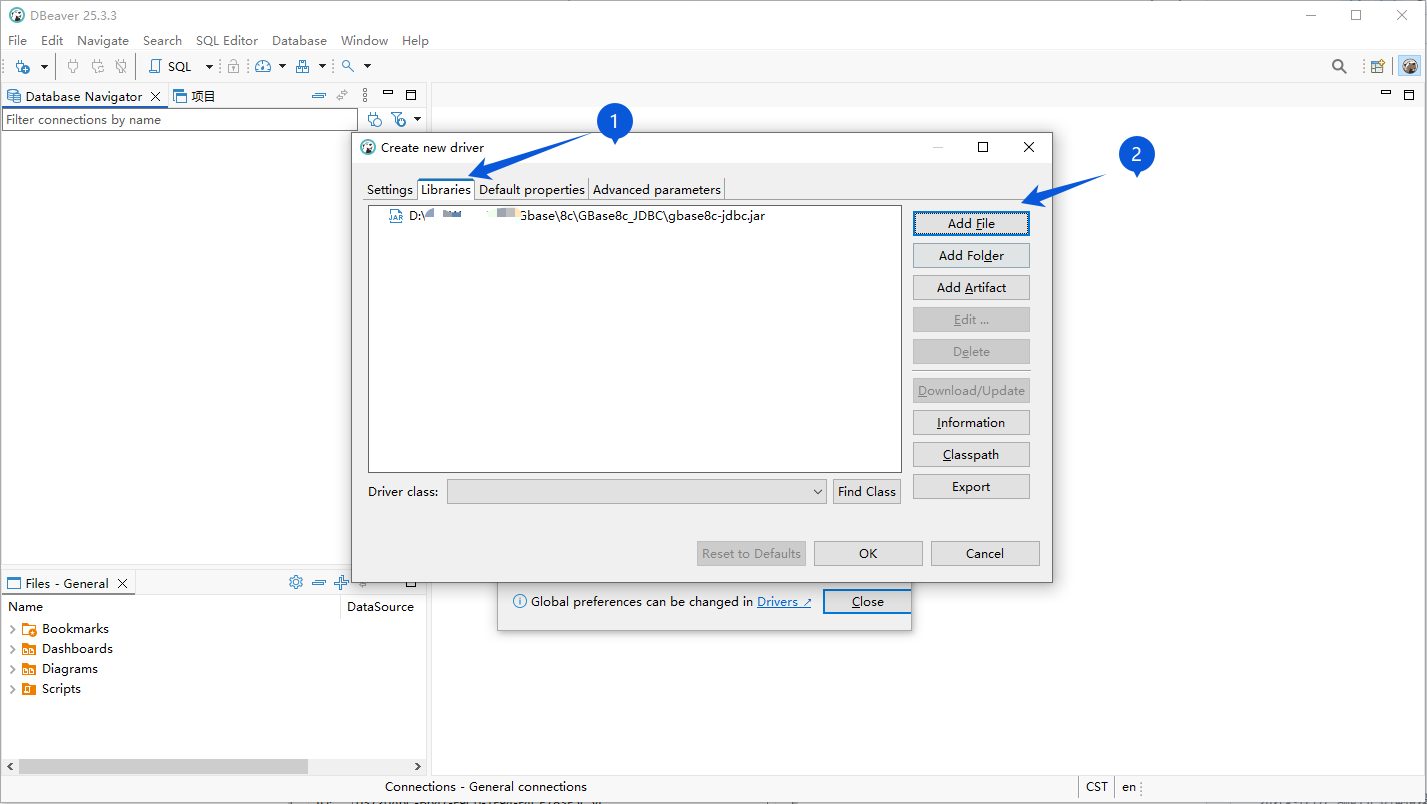Open the Drivers preferences link
1427x804 pixels.
tap(784, 602)
